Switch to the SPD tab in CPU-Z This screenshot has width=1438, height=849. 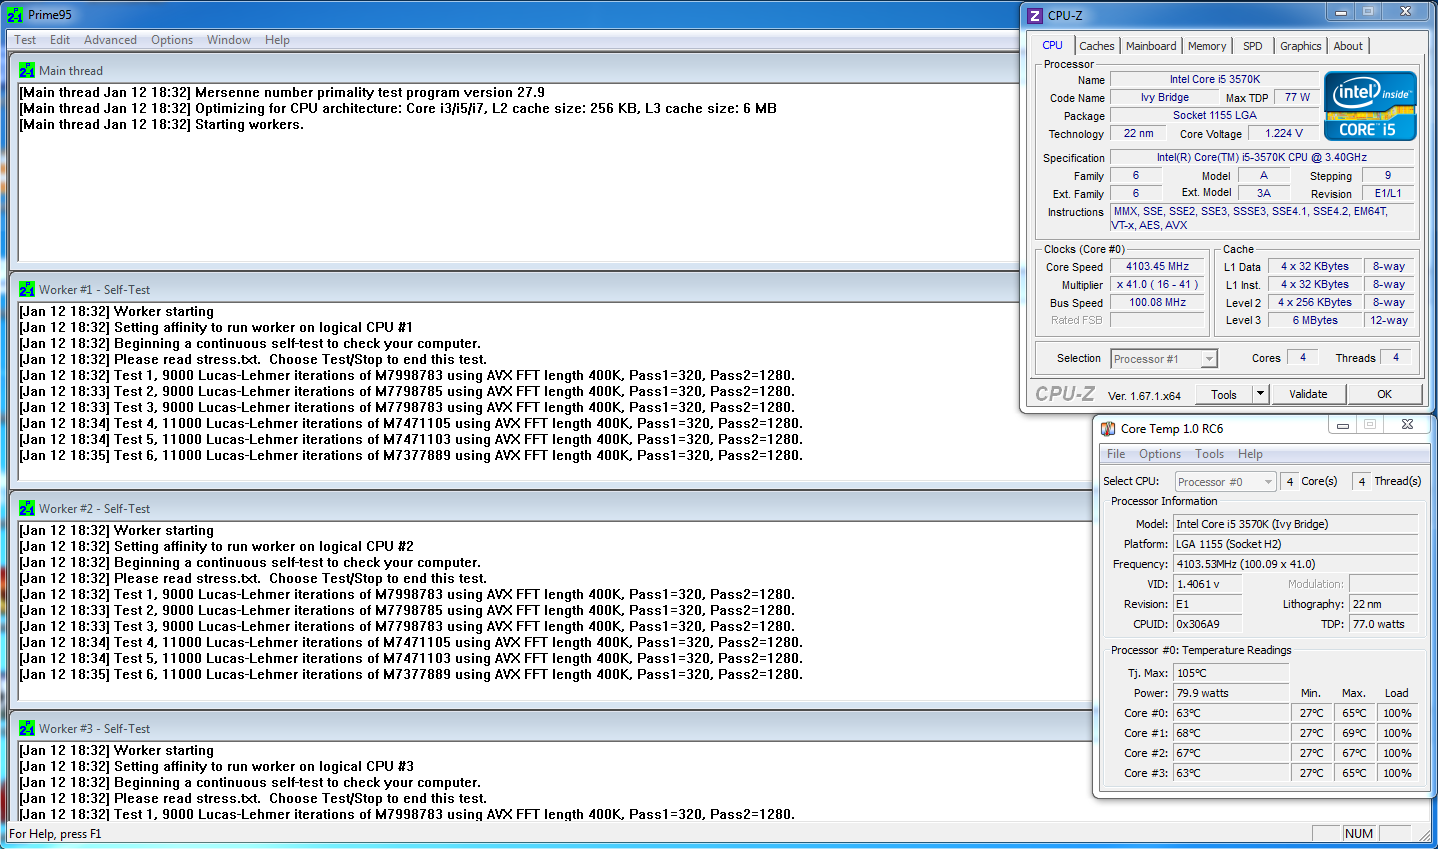pos(1253,46)
